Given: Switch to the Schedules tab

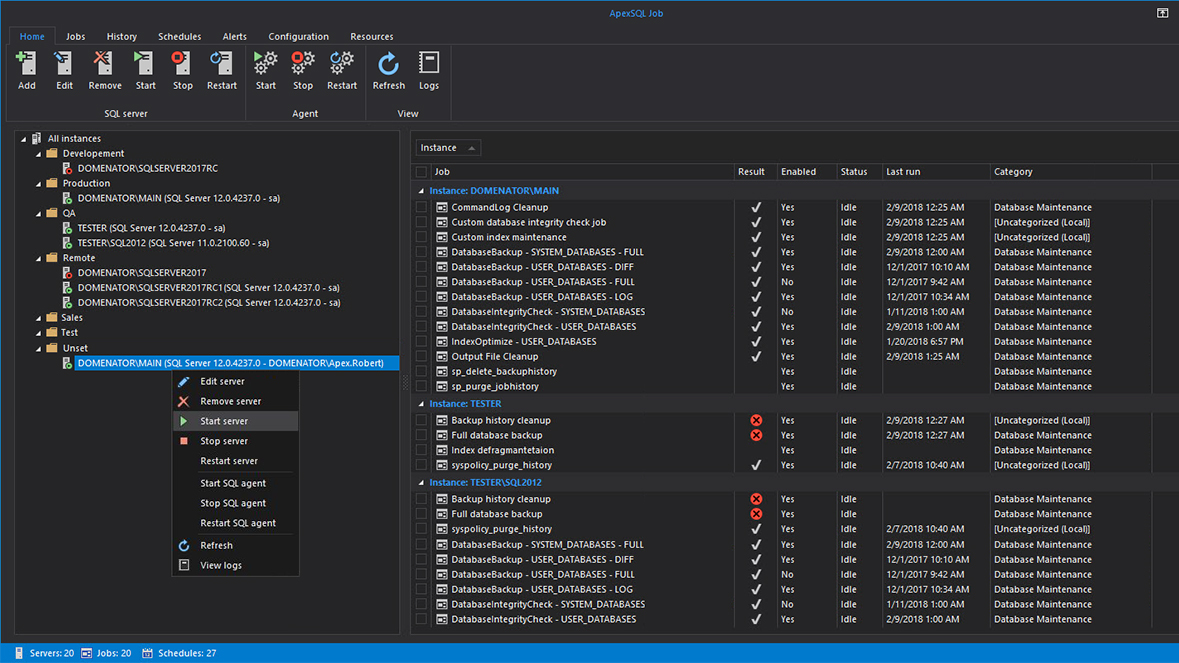Looking at the screenshot, I should click(x=179, y=36).
